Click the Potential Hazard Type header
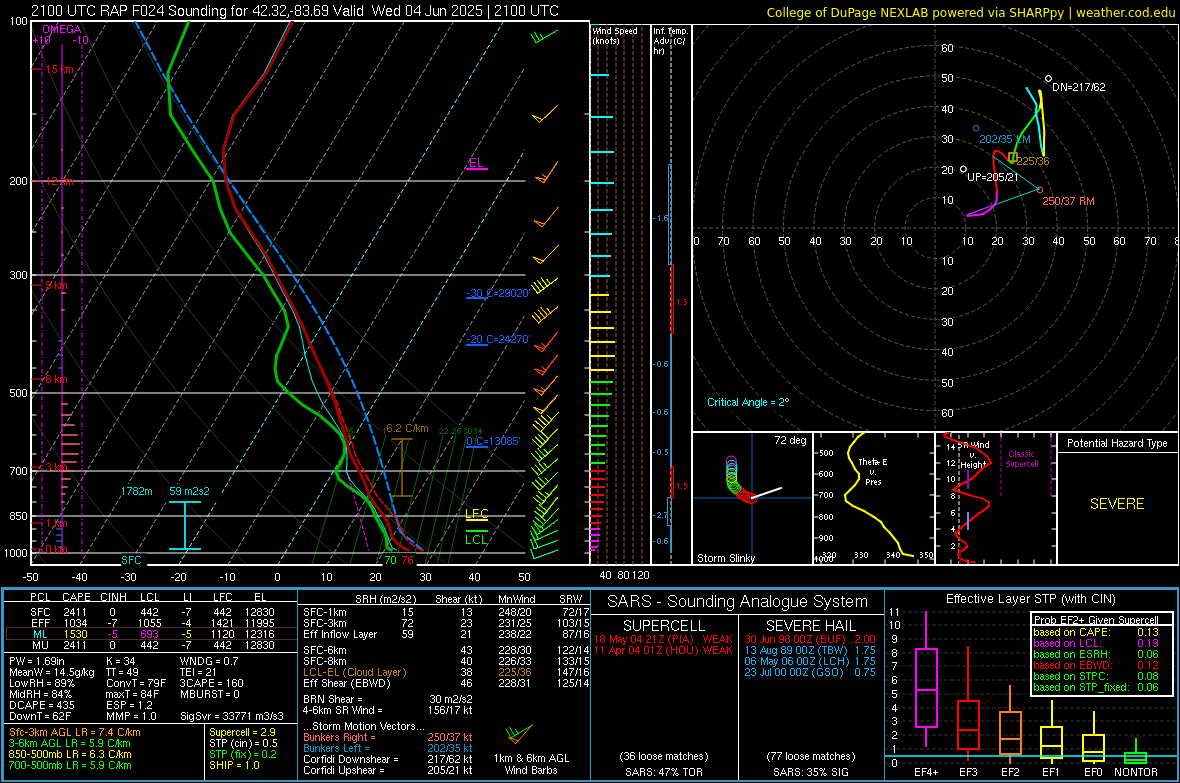The image size is (1180, 783). [1117, 443]
